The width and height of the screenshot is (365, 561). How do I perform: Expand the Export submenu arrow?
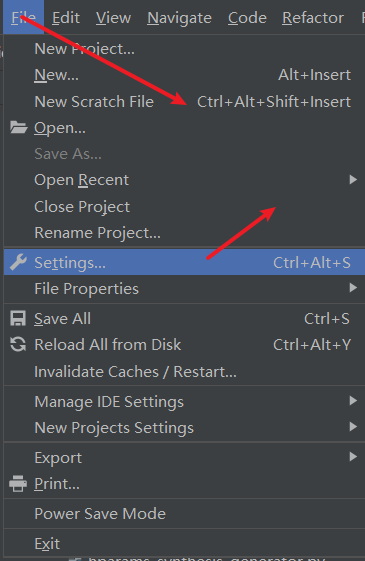pyautogui.click(x=353, y=457)
